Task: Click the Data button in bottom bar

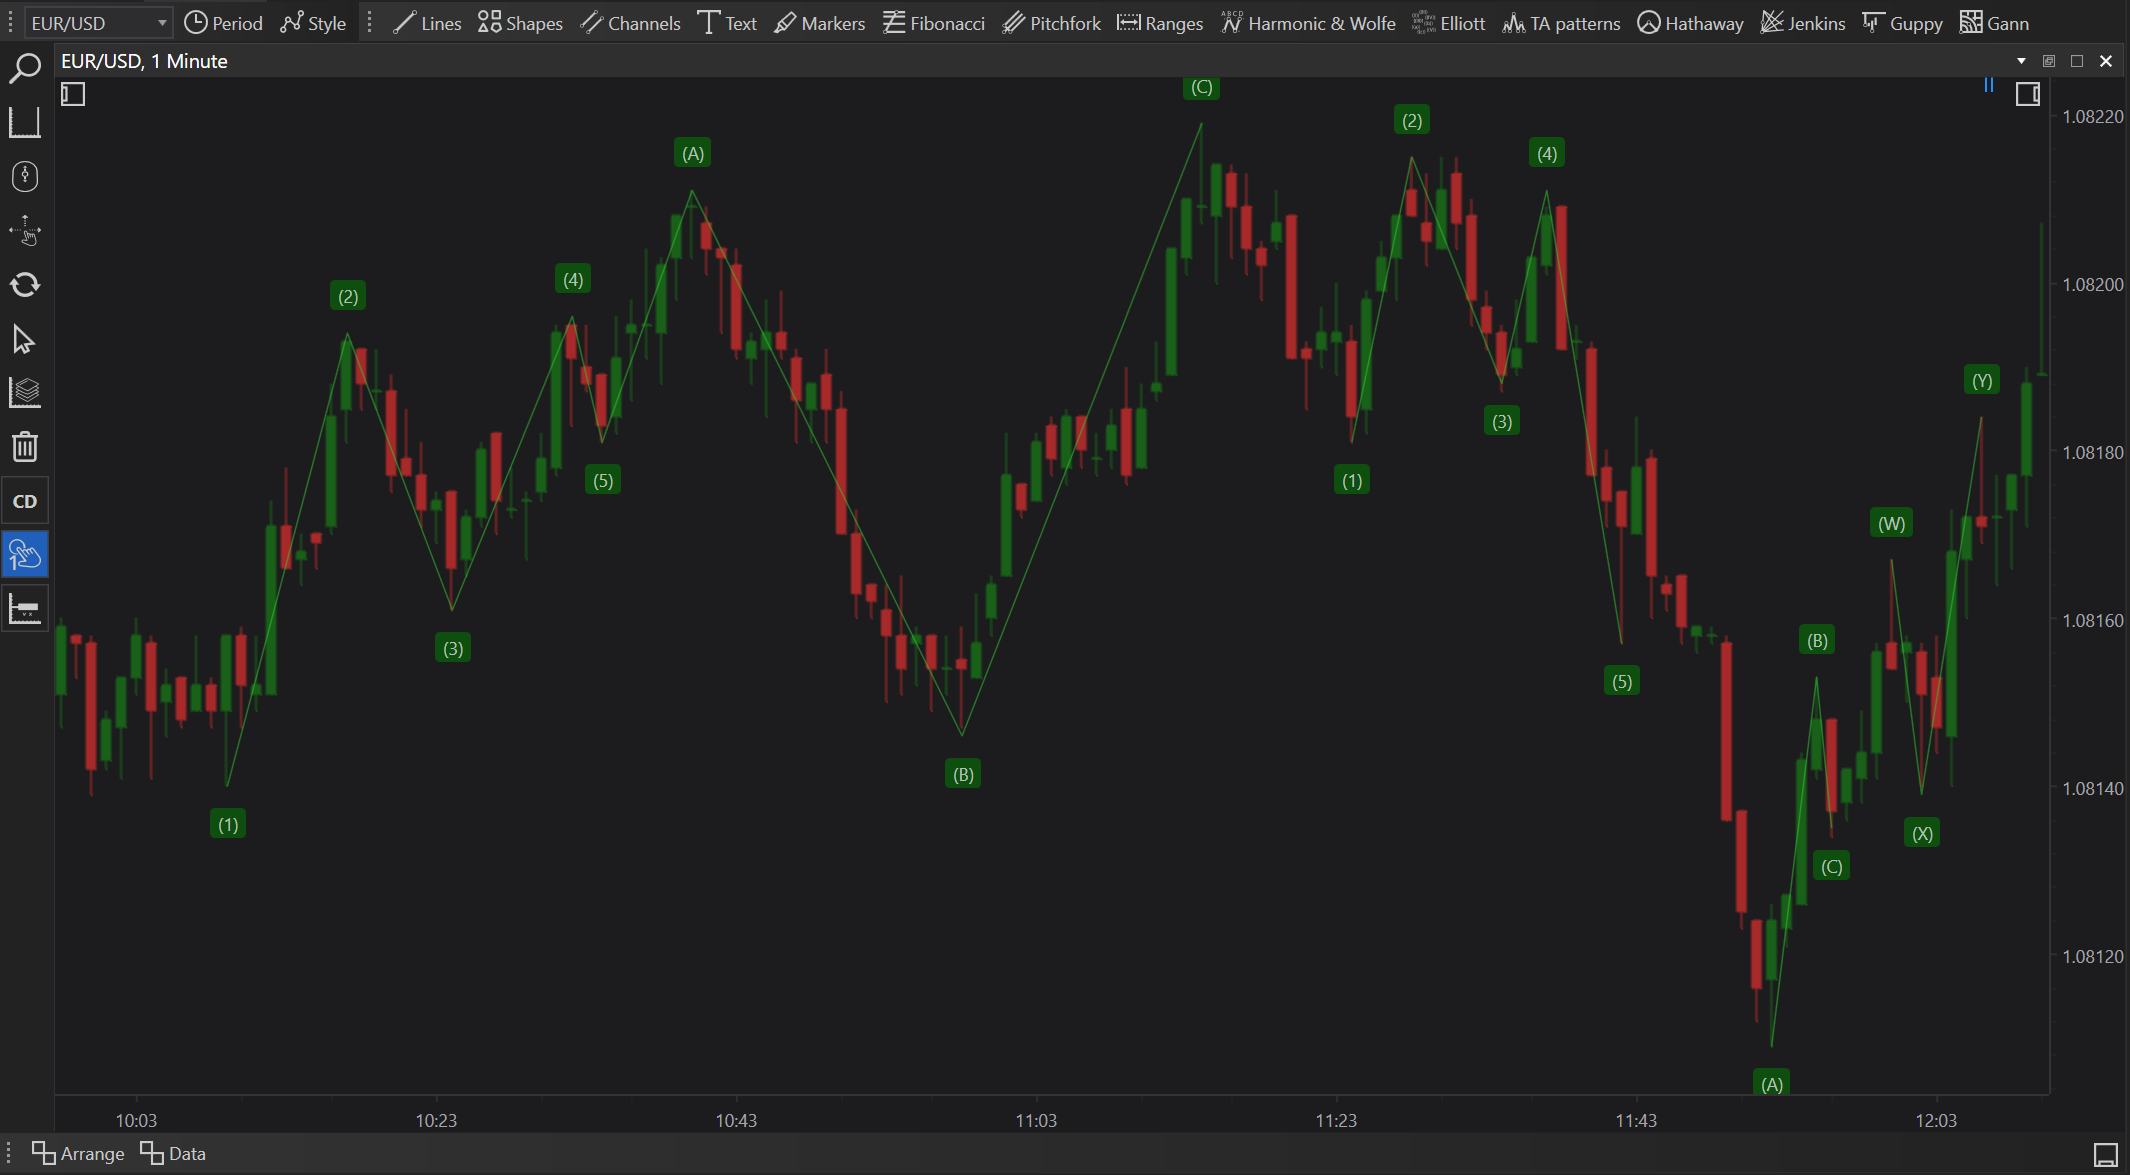Action: (173, 1153)
